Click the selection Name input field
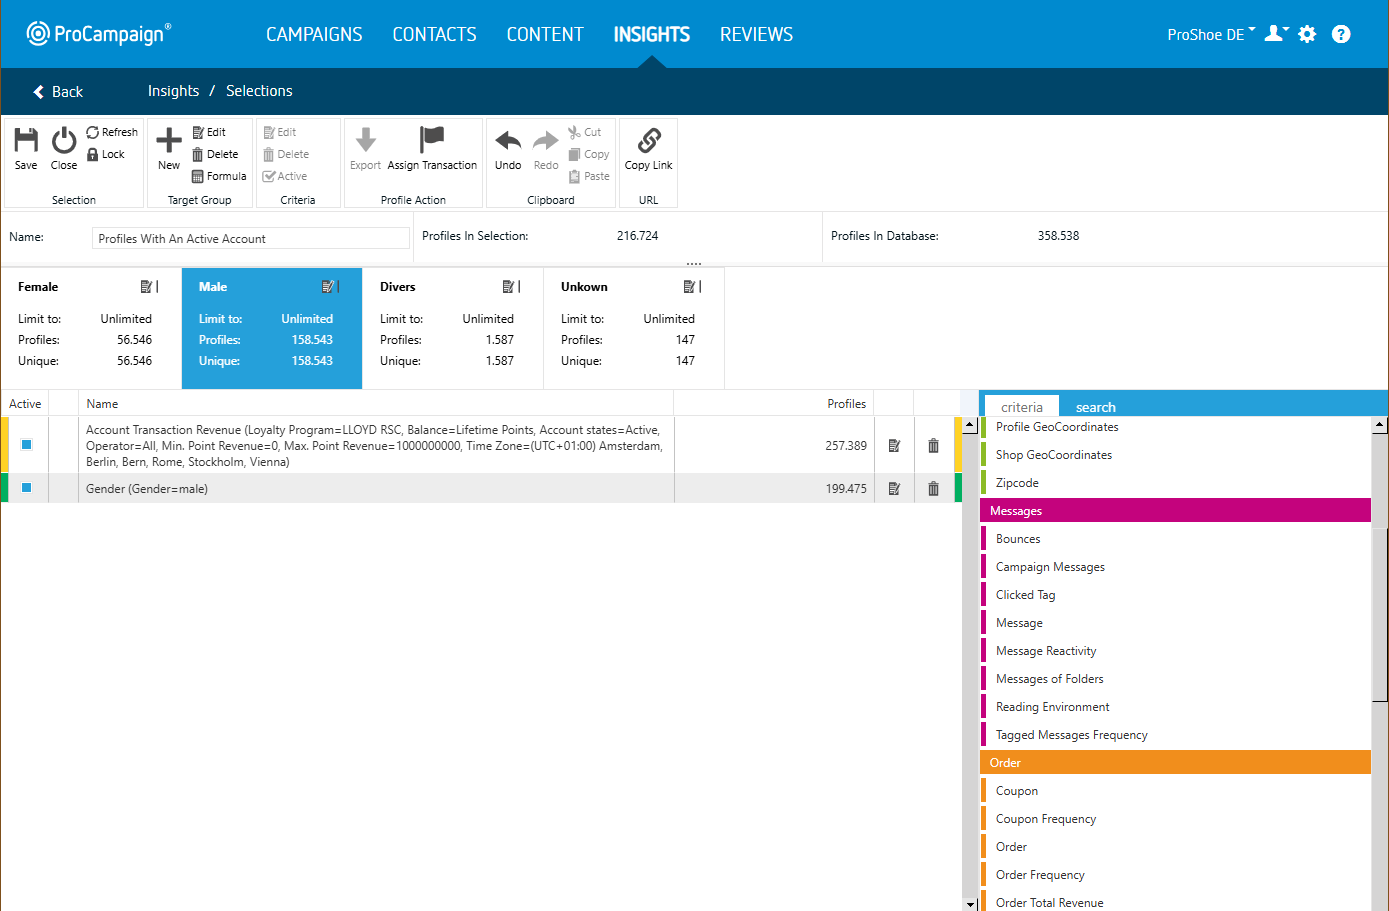1389x911 pixels. (250, 239)
